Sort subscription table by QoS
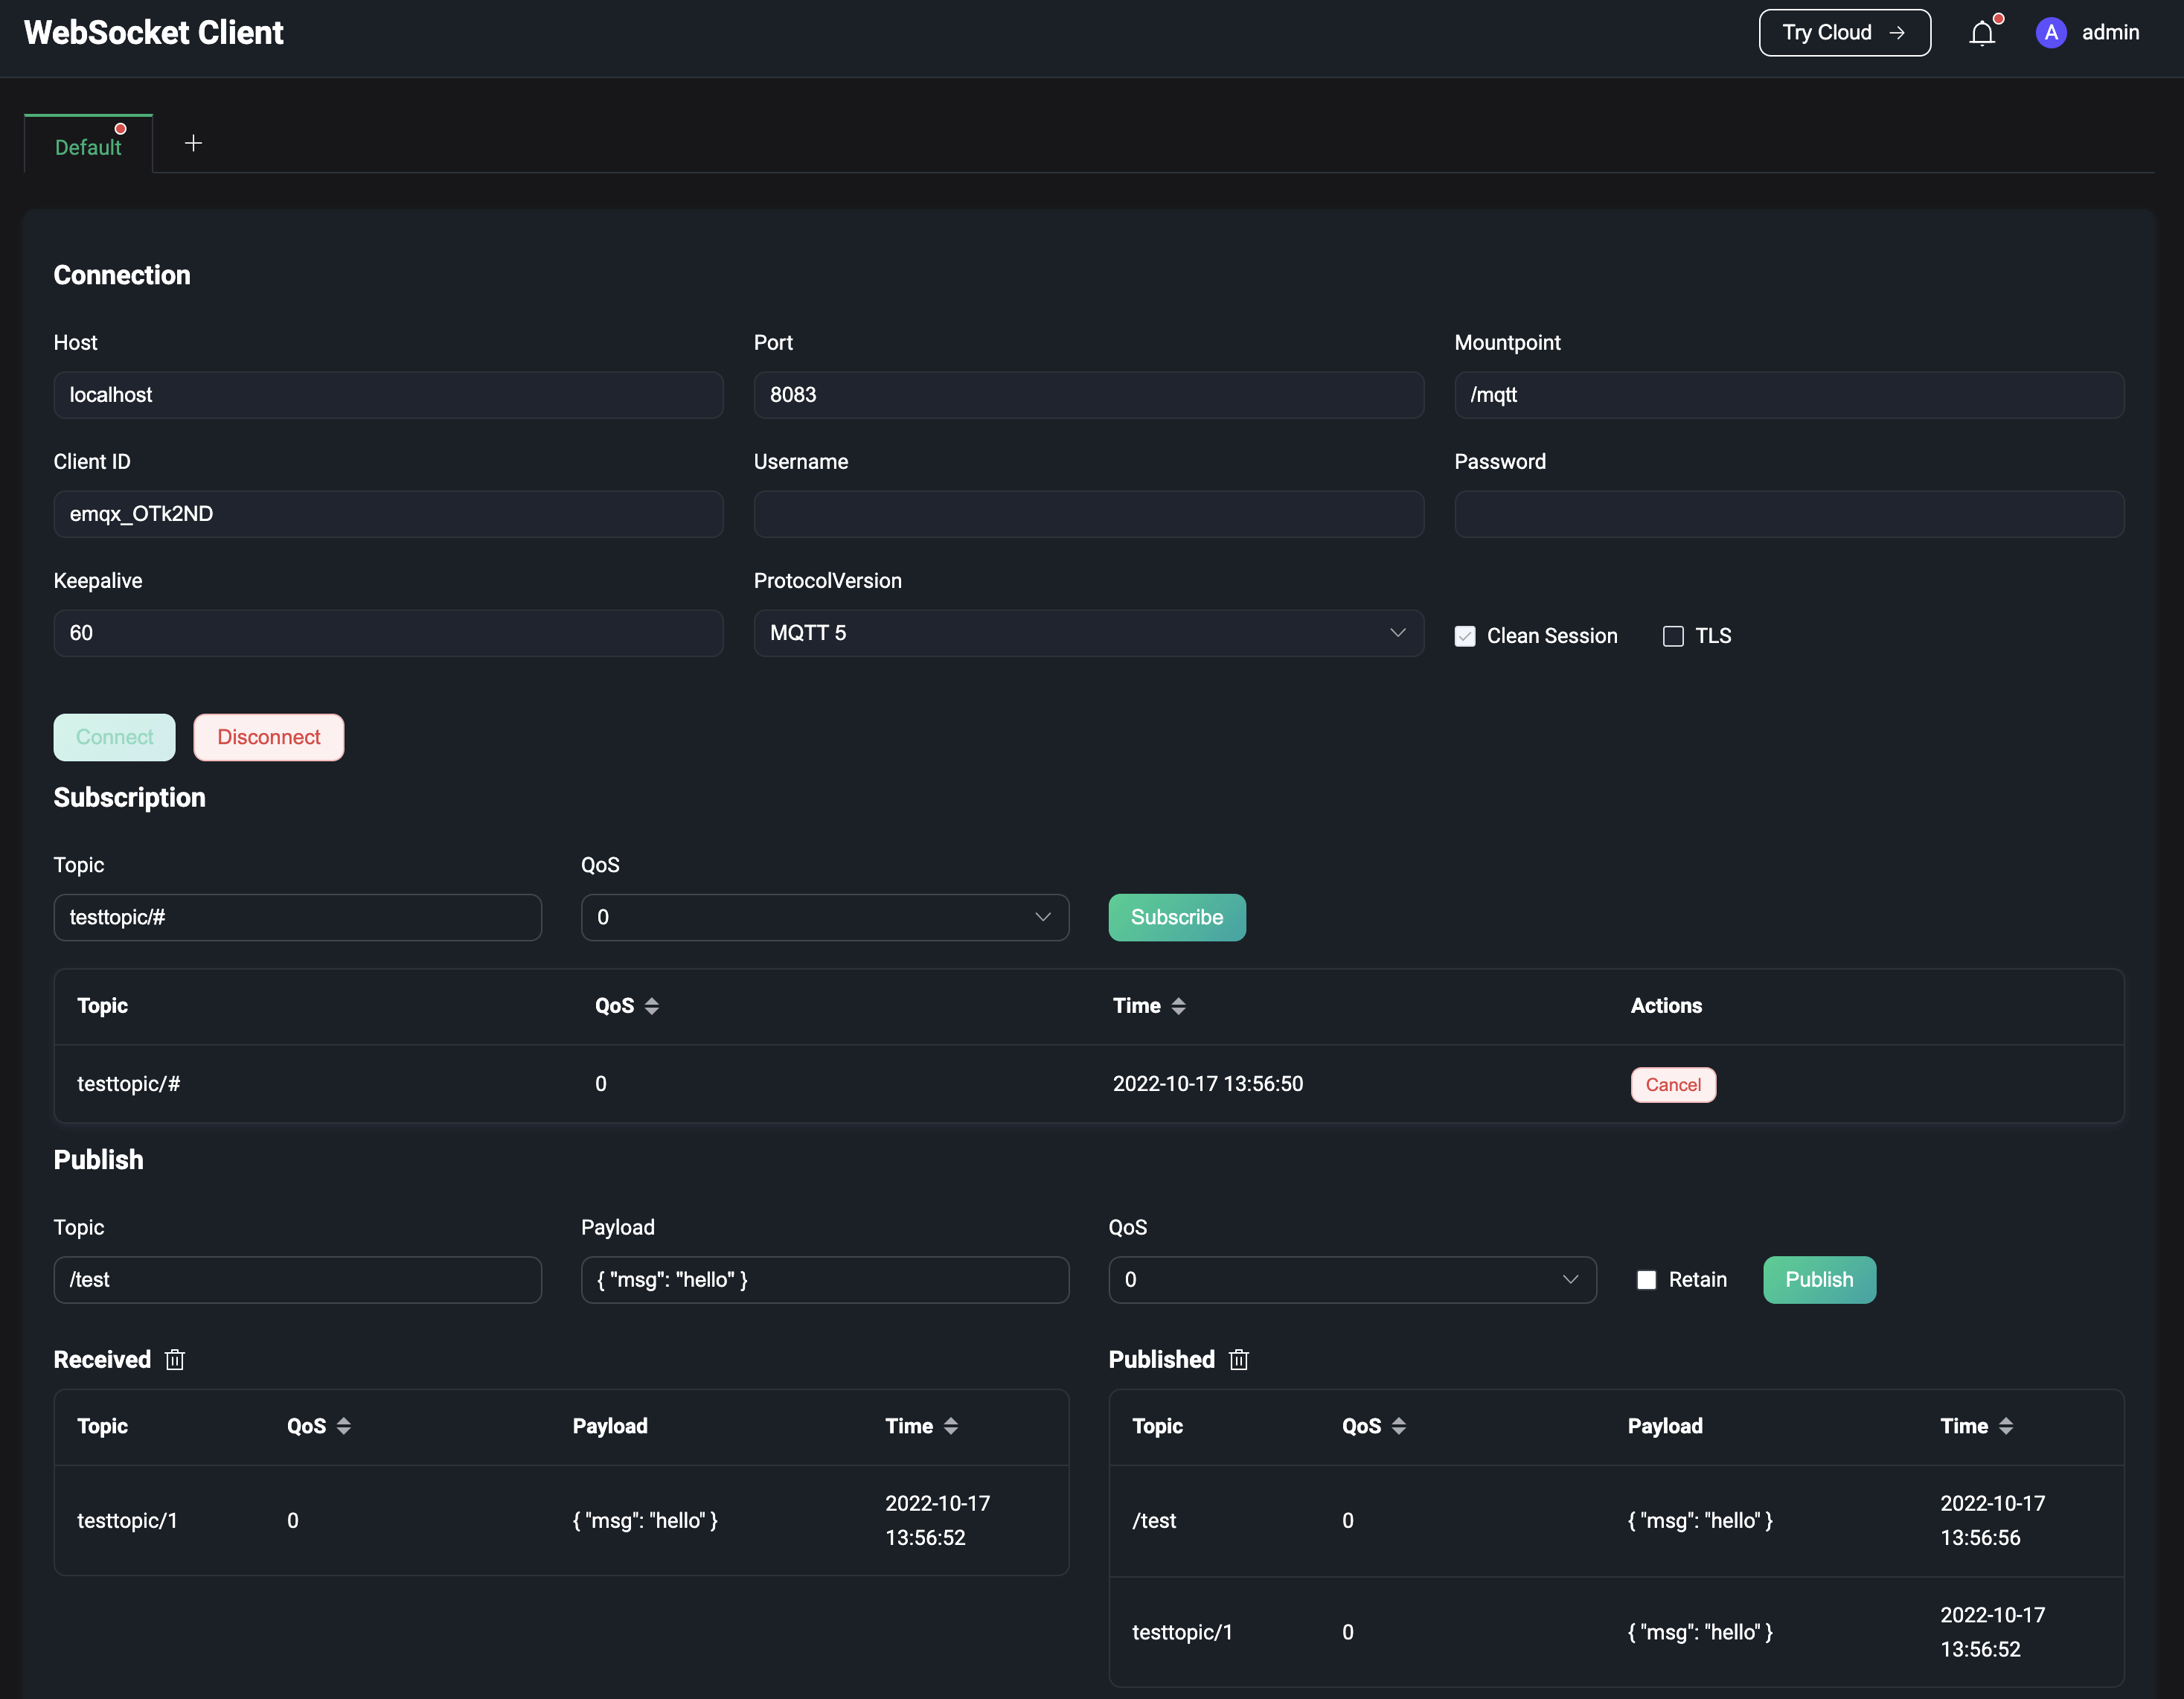Screen dimensions: 2184x1699 (651, 1006)
